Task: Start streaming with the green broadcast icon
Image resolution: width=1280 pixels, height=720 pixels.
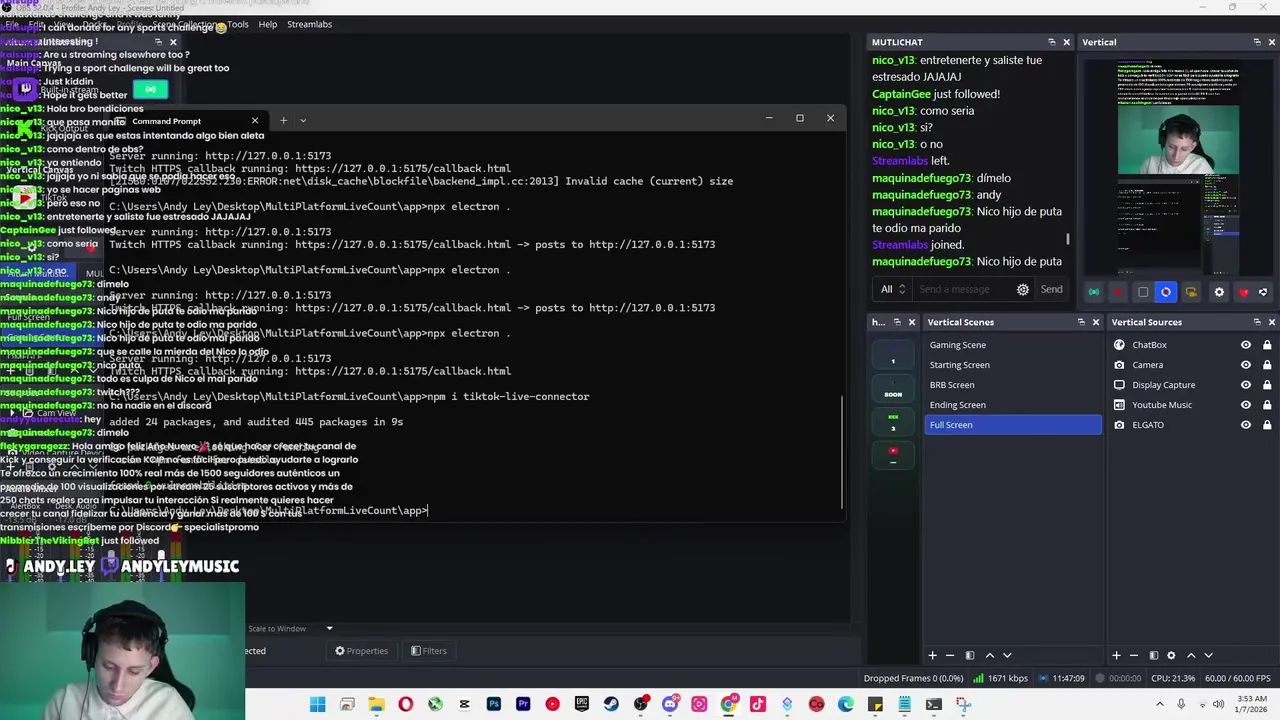Action: click(x=1093, y=292)
